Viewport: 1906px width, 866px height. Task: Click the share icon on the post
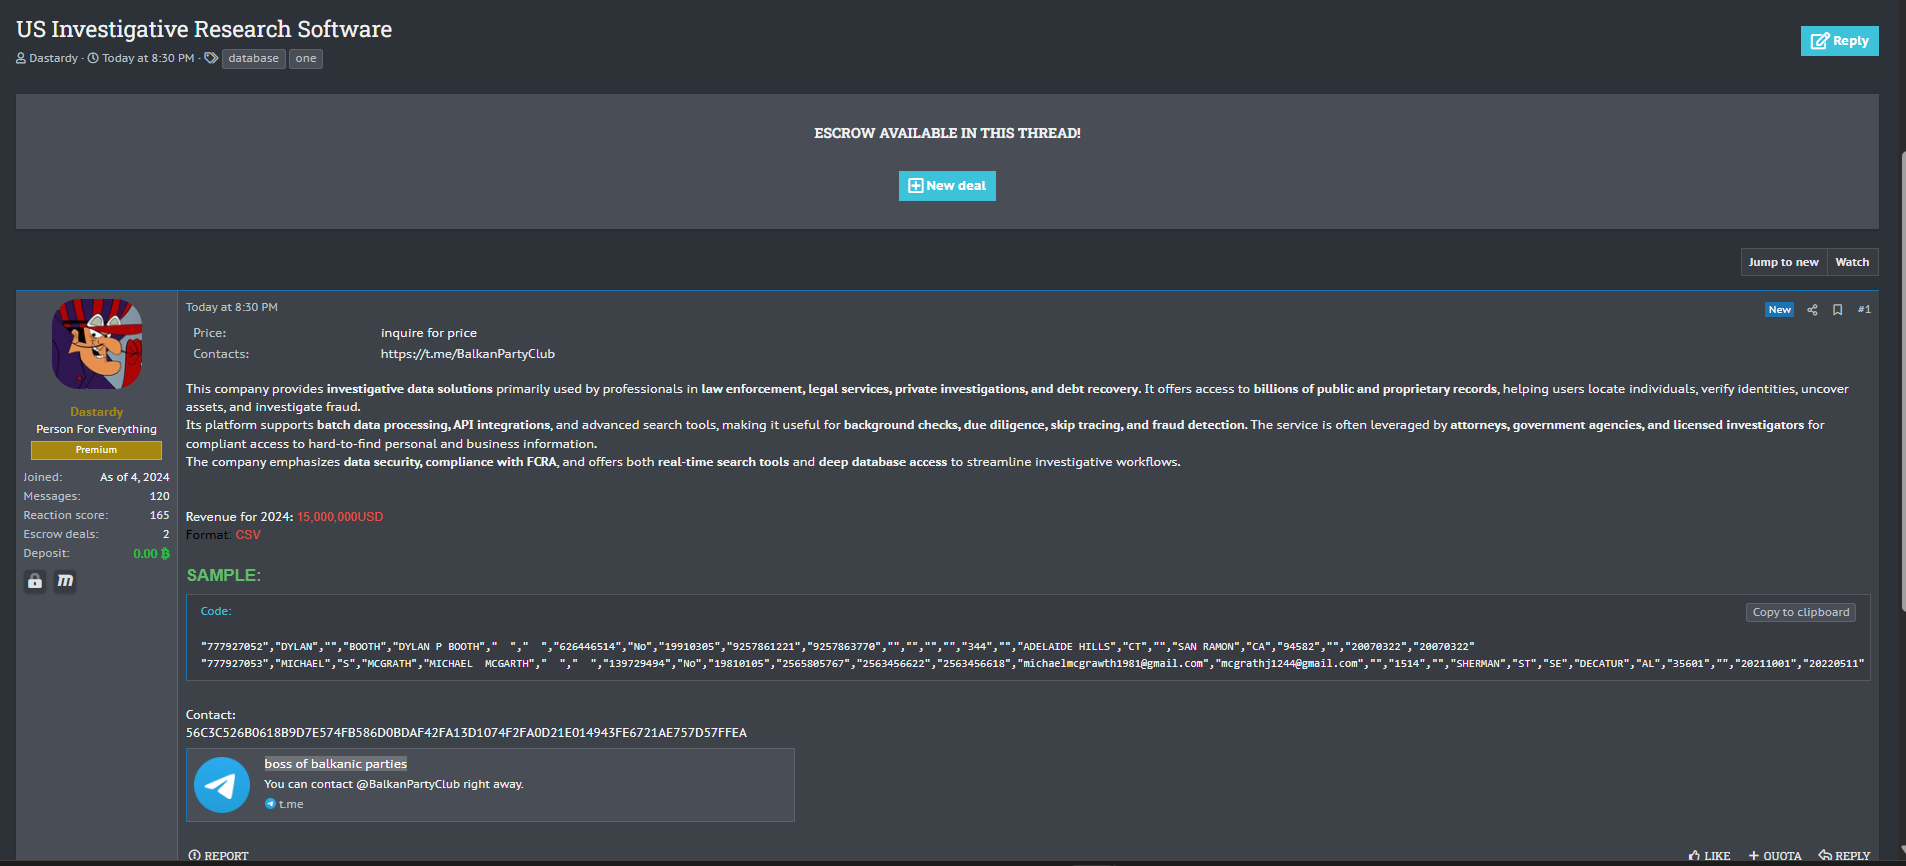[x=1812, y=310]
